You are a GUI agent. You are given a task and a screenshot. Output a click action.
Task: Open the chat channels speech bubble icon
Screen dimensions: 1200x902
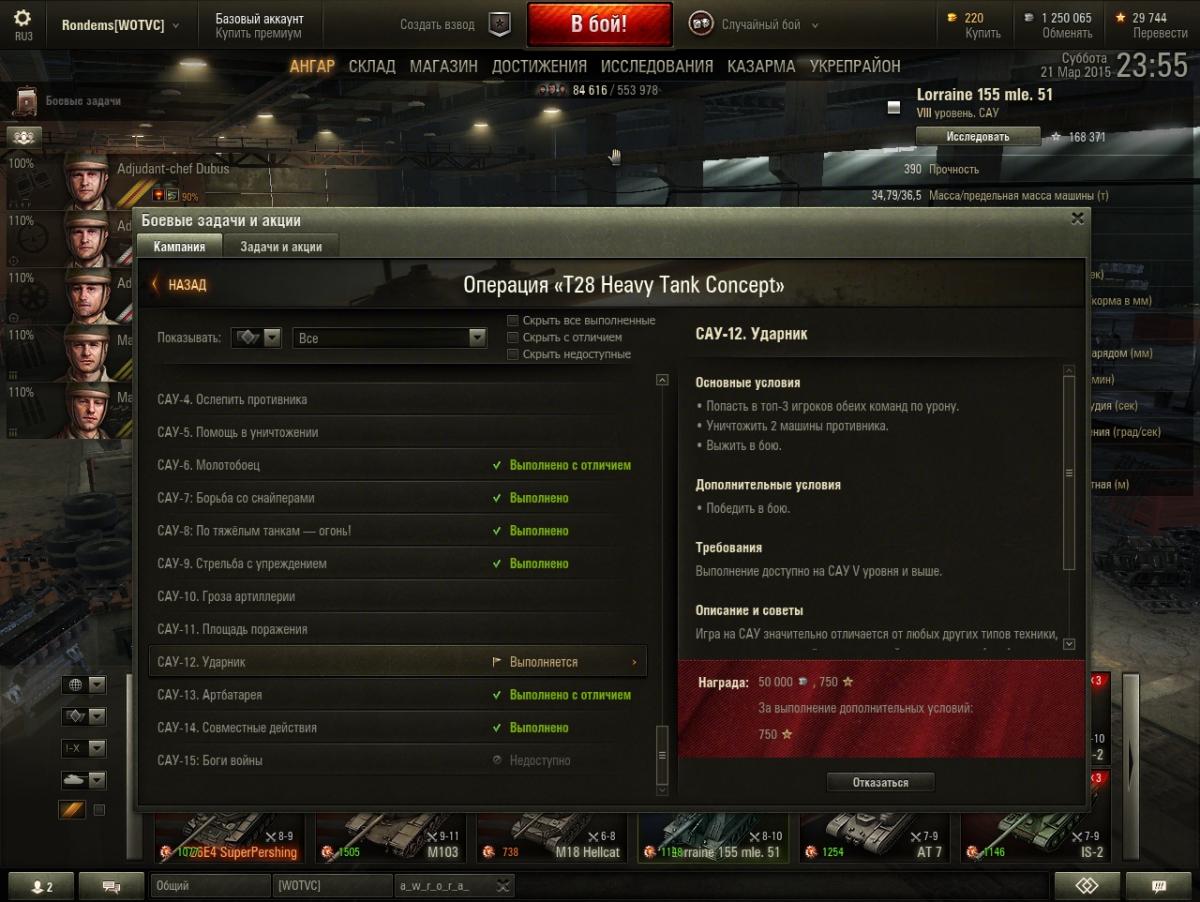point(111,886)
